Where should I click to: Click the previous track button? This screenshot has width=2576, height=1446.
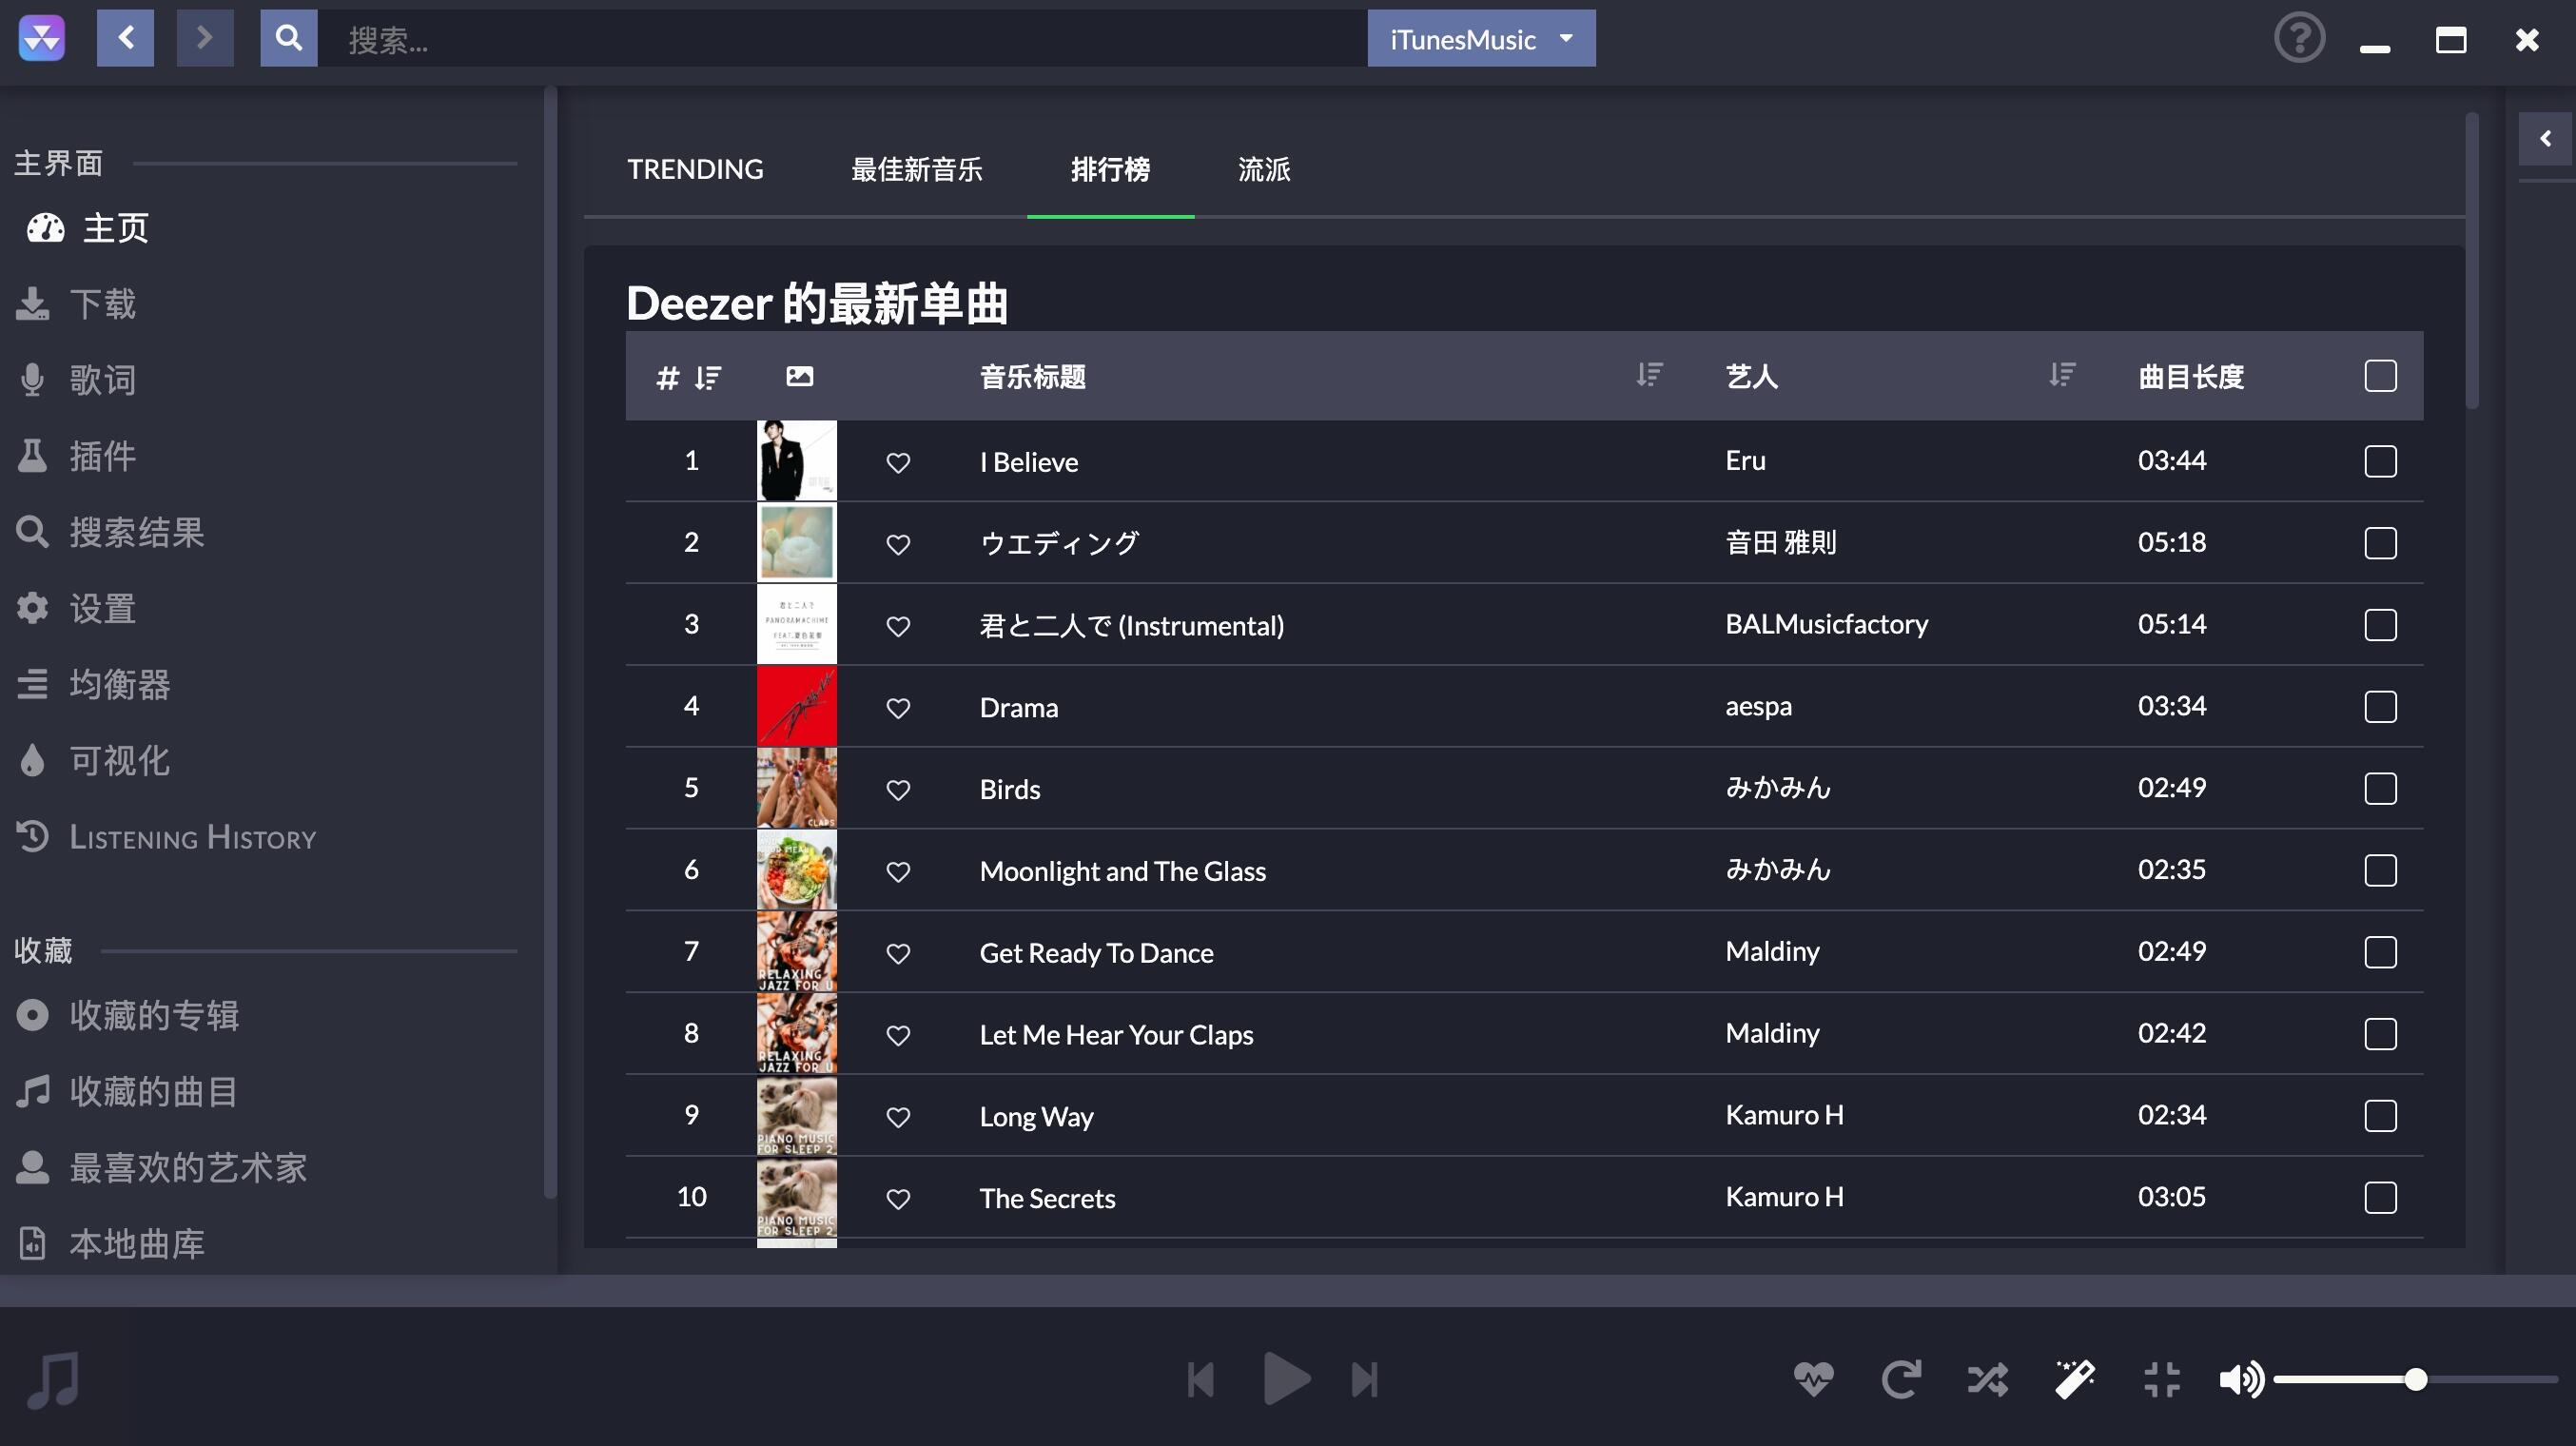click(1200, 1379)
